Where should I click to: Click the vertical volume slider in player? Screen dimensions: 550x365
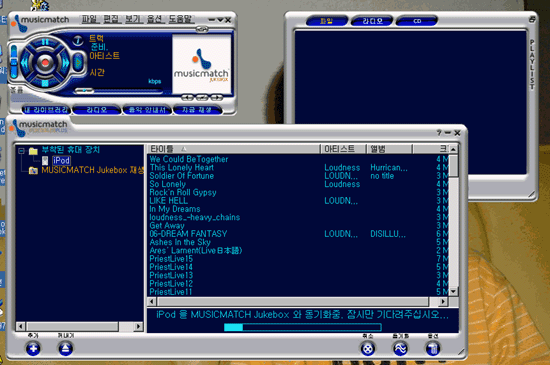point(14,62)
